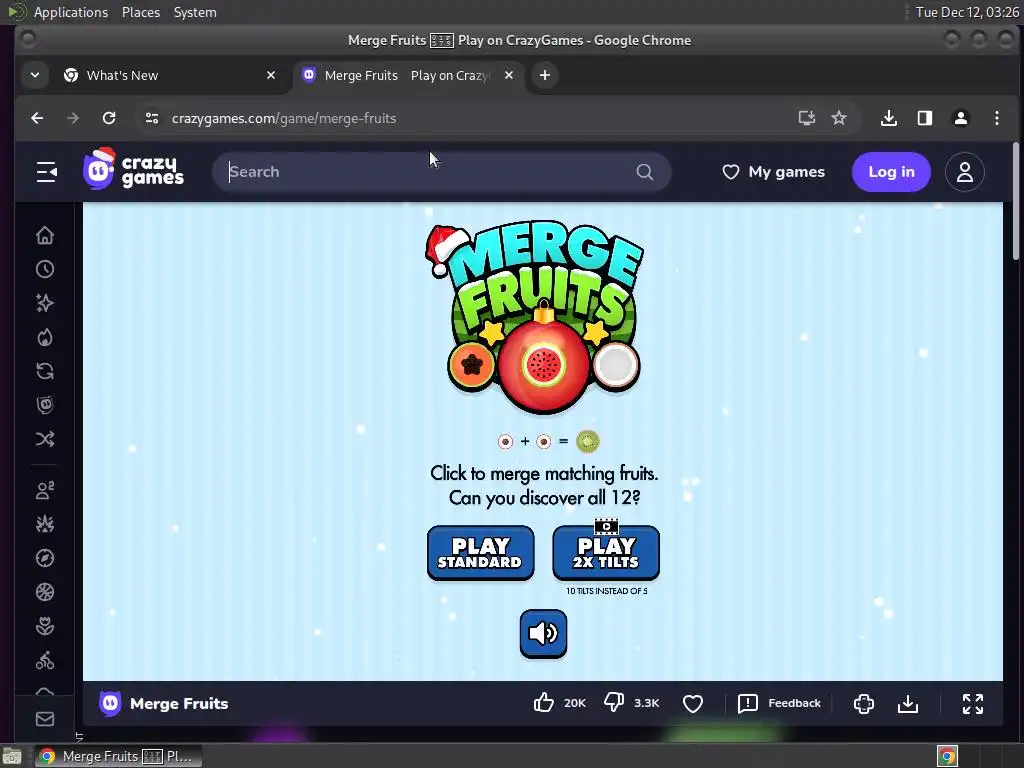Open My games
Viewport: 1024px width, 768px height.
[x=773, y=172]
